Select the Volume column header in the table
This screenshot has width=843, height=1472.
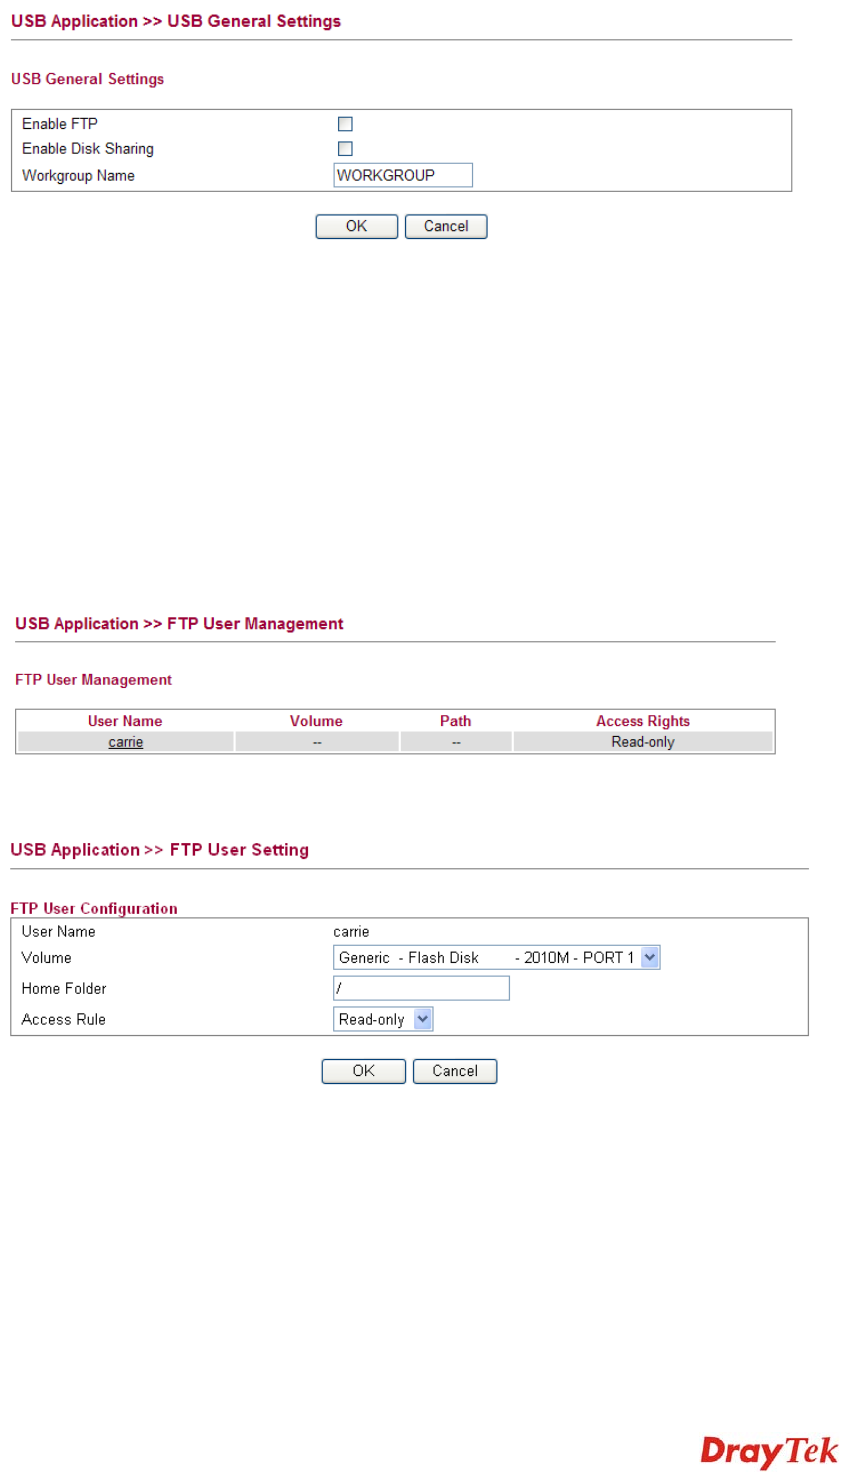coord(316,721)
